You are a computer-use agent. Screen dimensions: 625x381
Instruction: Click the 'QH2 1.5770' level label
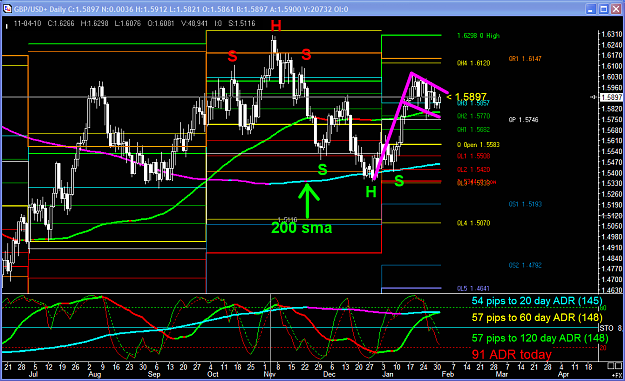click(473, 116)
